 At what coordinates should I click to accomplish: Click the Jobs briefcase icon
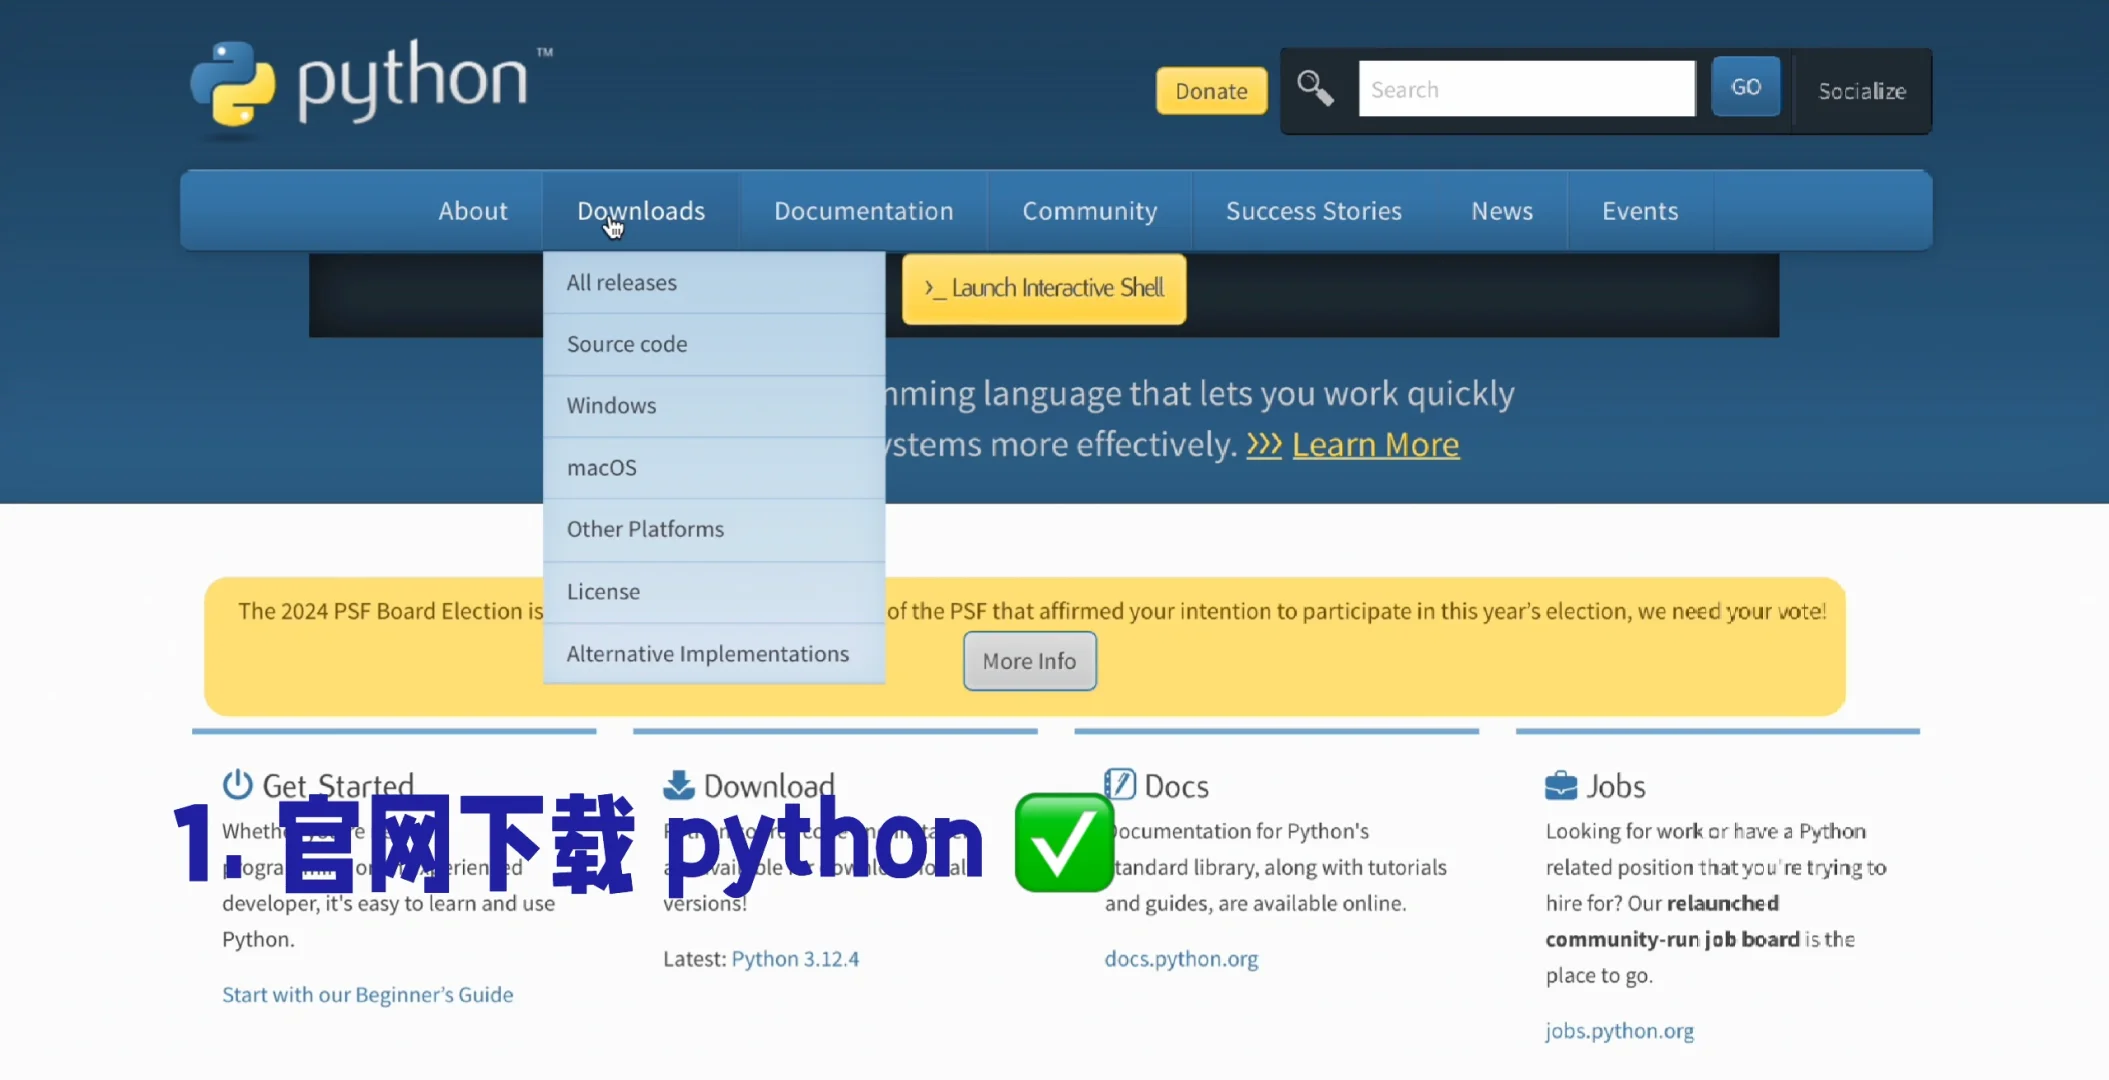(1561, 784)
